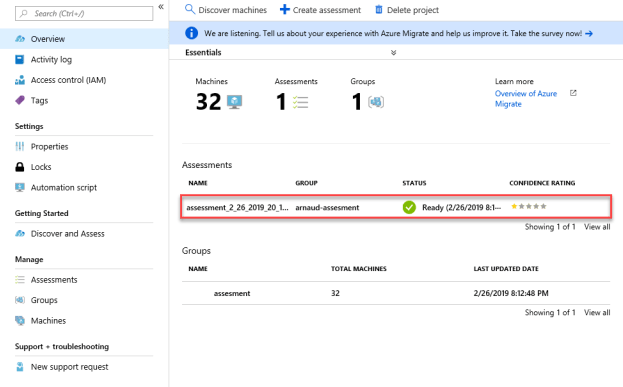This screenshot has width=623, height=387.
Task: Click the confidence rating stars
Action: pyautogui.click(x=529, y=206)
